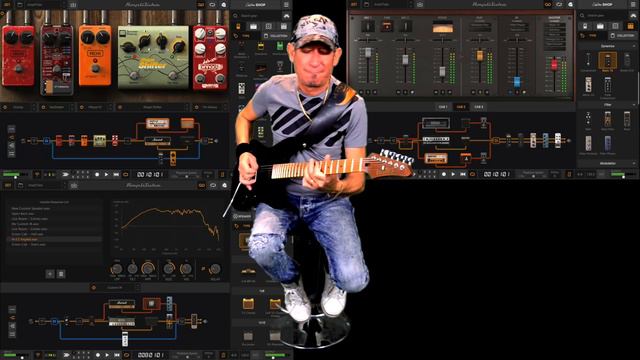Image resolution: width=640 pixels, height=360 pixels.
Task: Open Custom Shop in the top-right window
Action: click(603, 4)
